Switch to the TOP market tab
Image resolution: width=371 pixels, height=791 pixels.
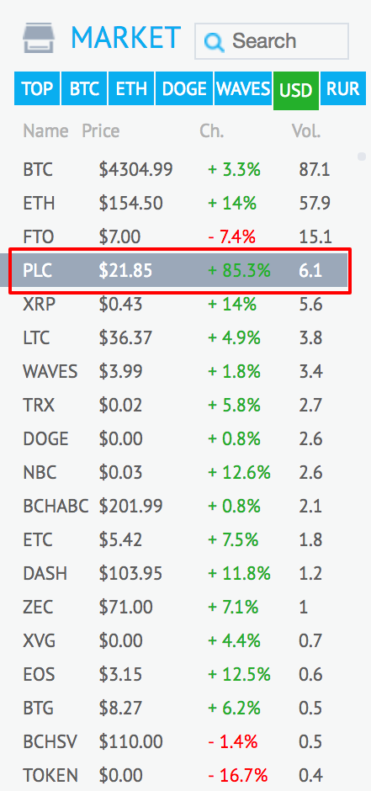[37, 89]
